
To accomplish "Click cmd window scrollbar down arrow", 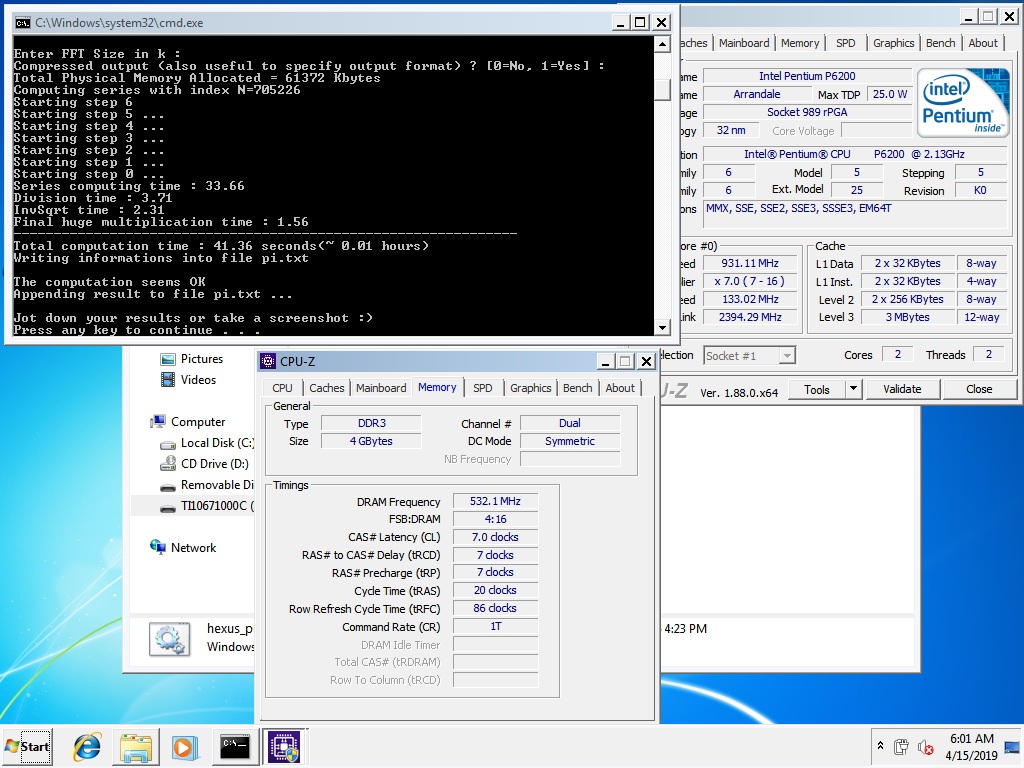I will point(662,328).
